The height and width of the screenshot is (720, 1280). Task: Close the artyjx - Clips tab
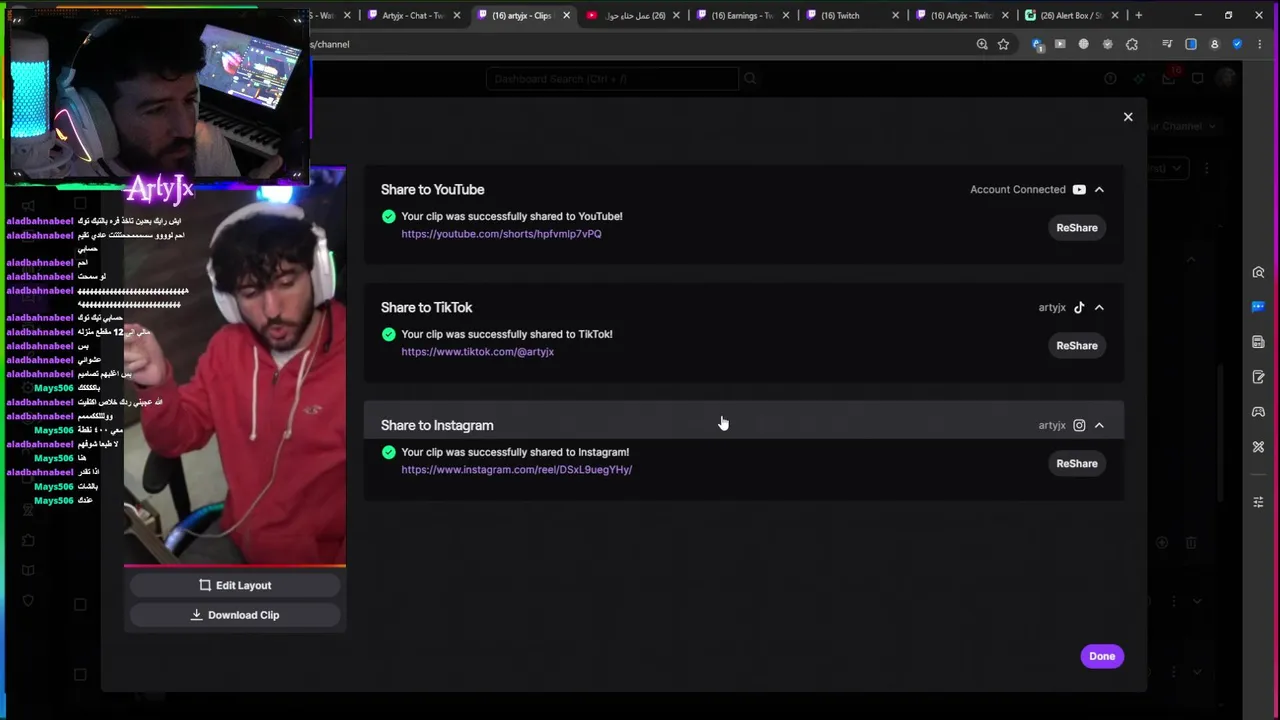pyautogui.click(x=566, y=15)
